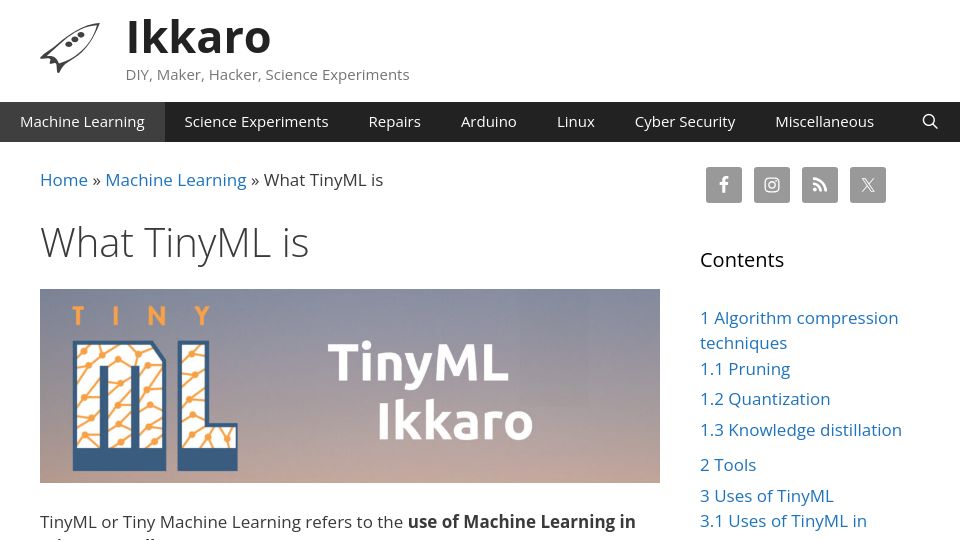Open the Miscellaneous menu item
The image size is (960, 540).
824,122
